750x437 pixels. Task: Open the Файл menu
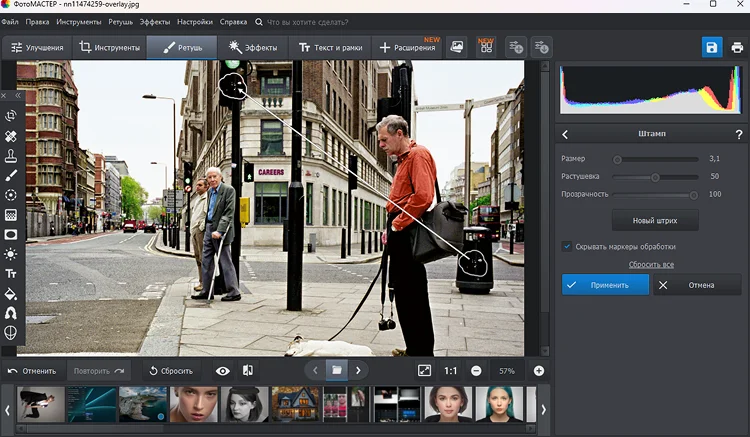click(x=10, y=22)
